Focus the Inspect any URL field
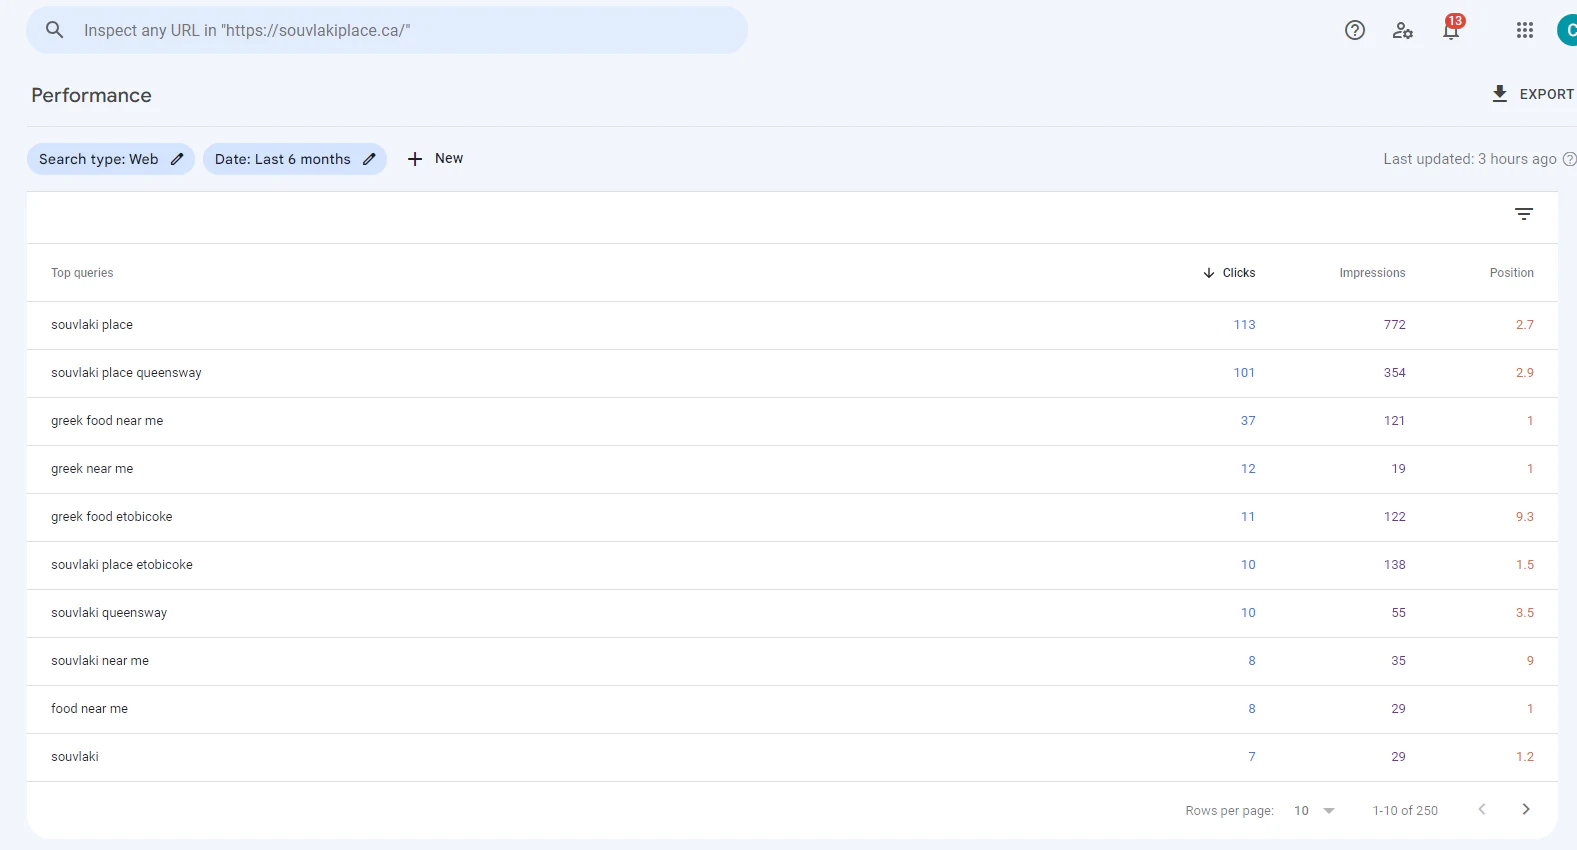 coord(387,30)
